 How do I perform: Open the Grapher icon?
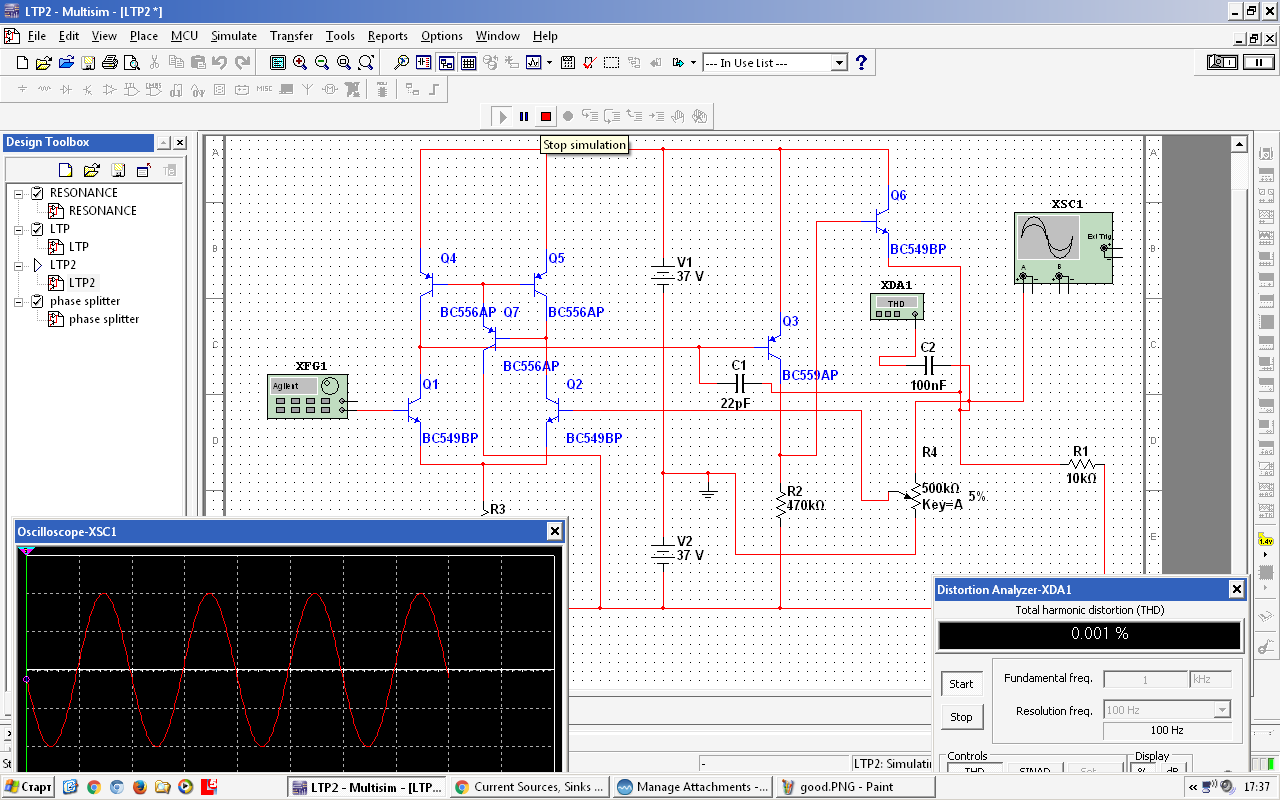click(533, 62)
